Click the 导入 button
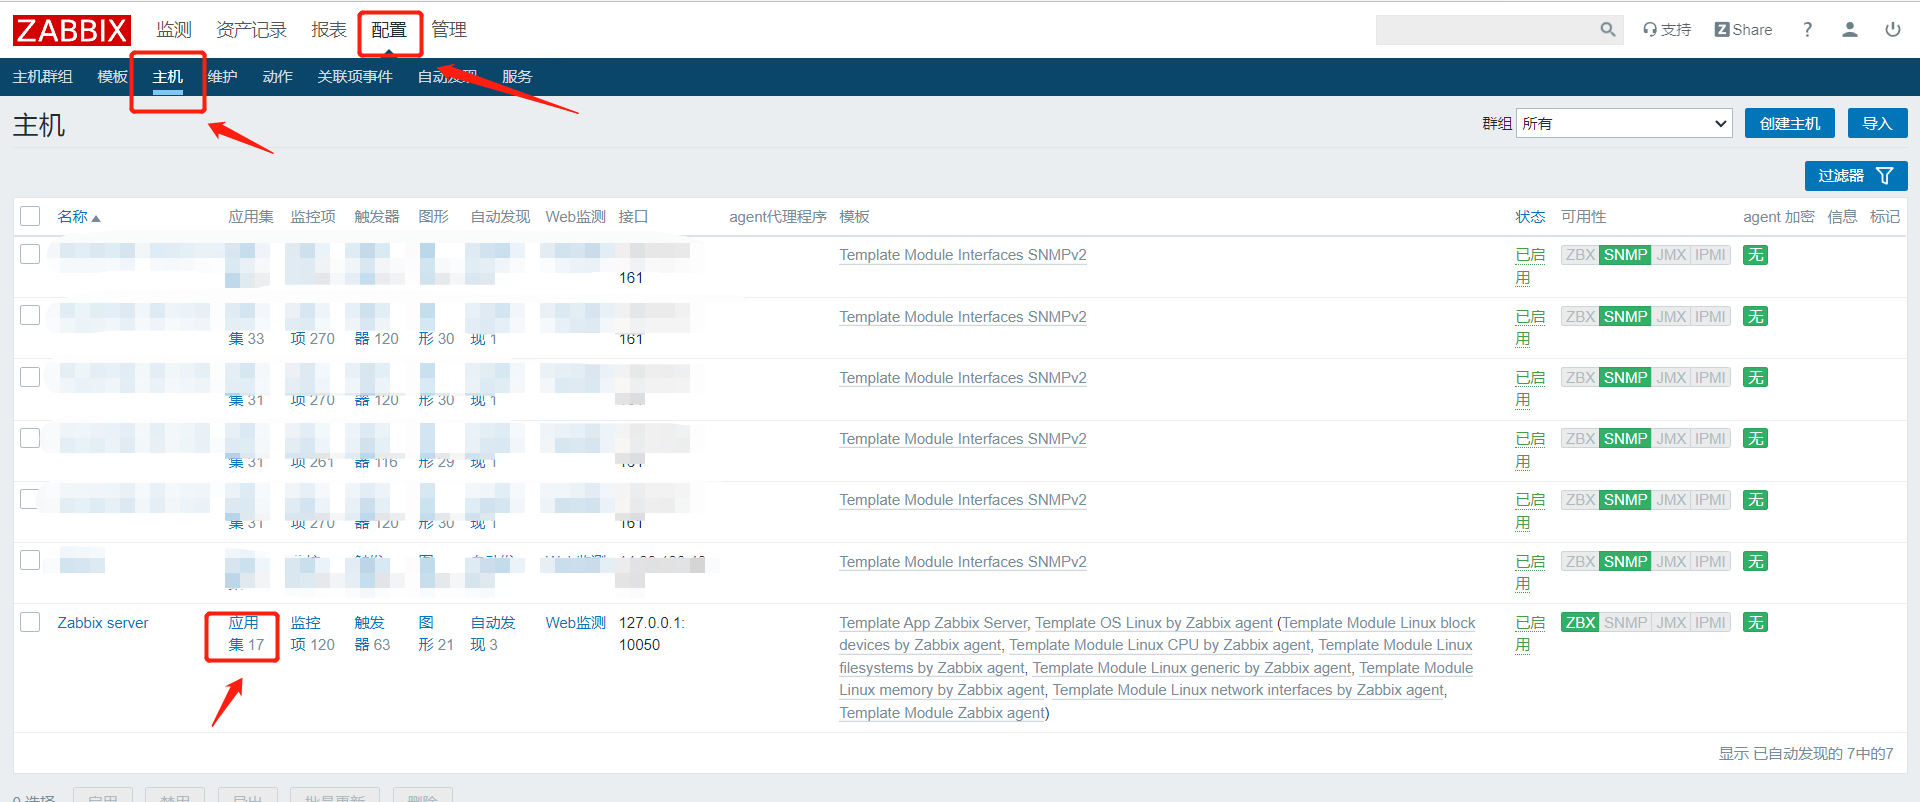This screenshot has width=1920, height=802. pyautogui.click(x=1877, y=123)
